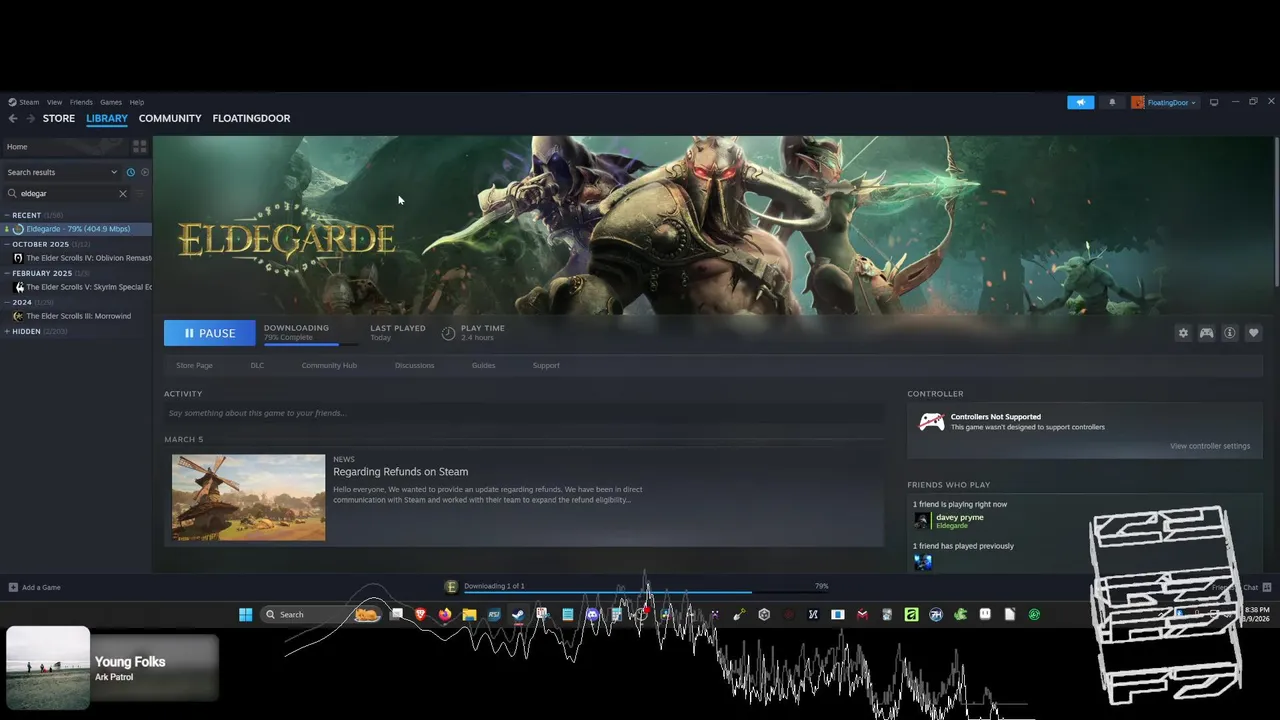Go to the STORE tab
This screenshot has height=720, width=1280.
pos(59,118)
